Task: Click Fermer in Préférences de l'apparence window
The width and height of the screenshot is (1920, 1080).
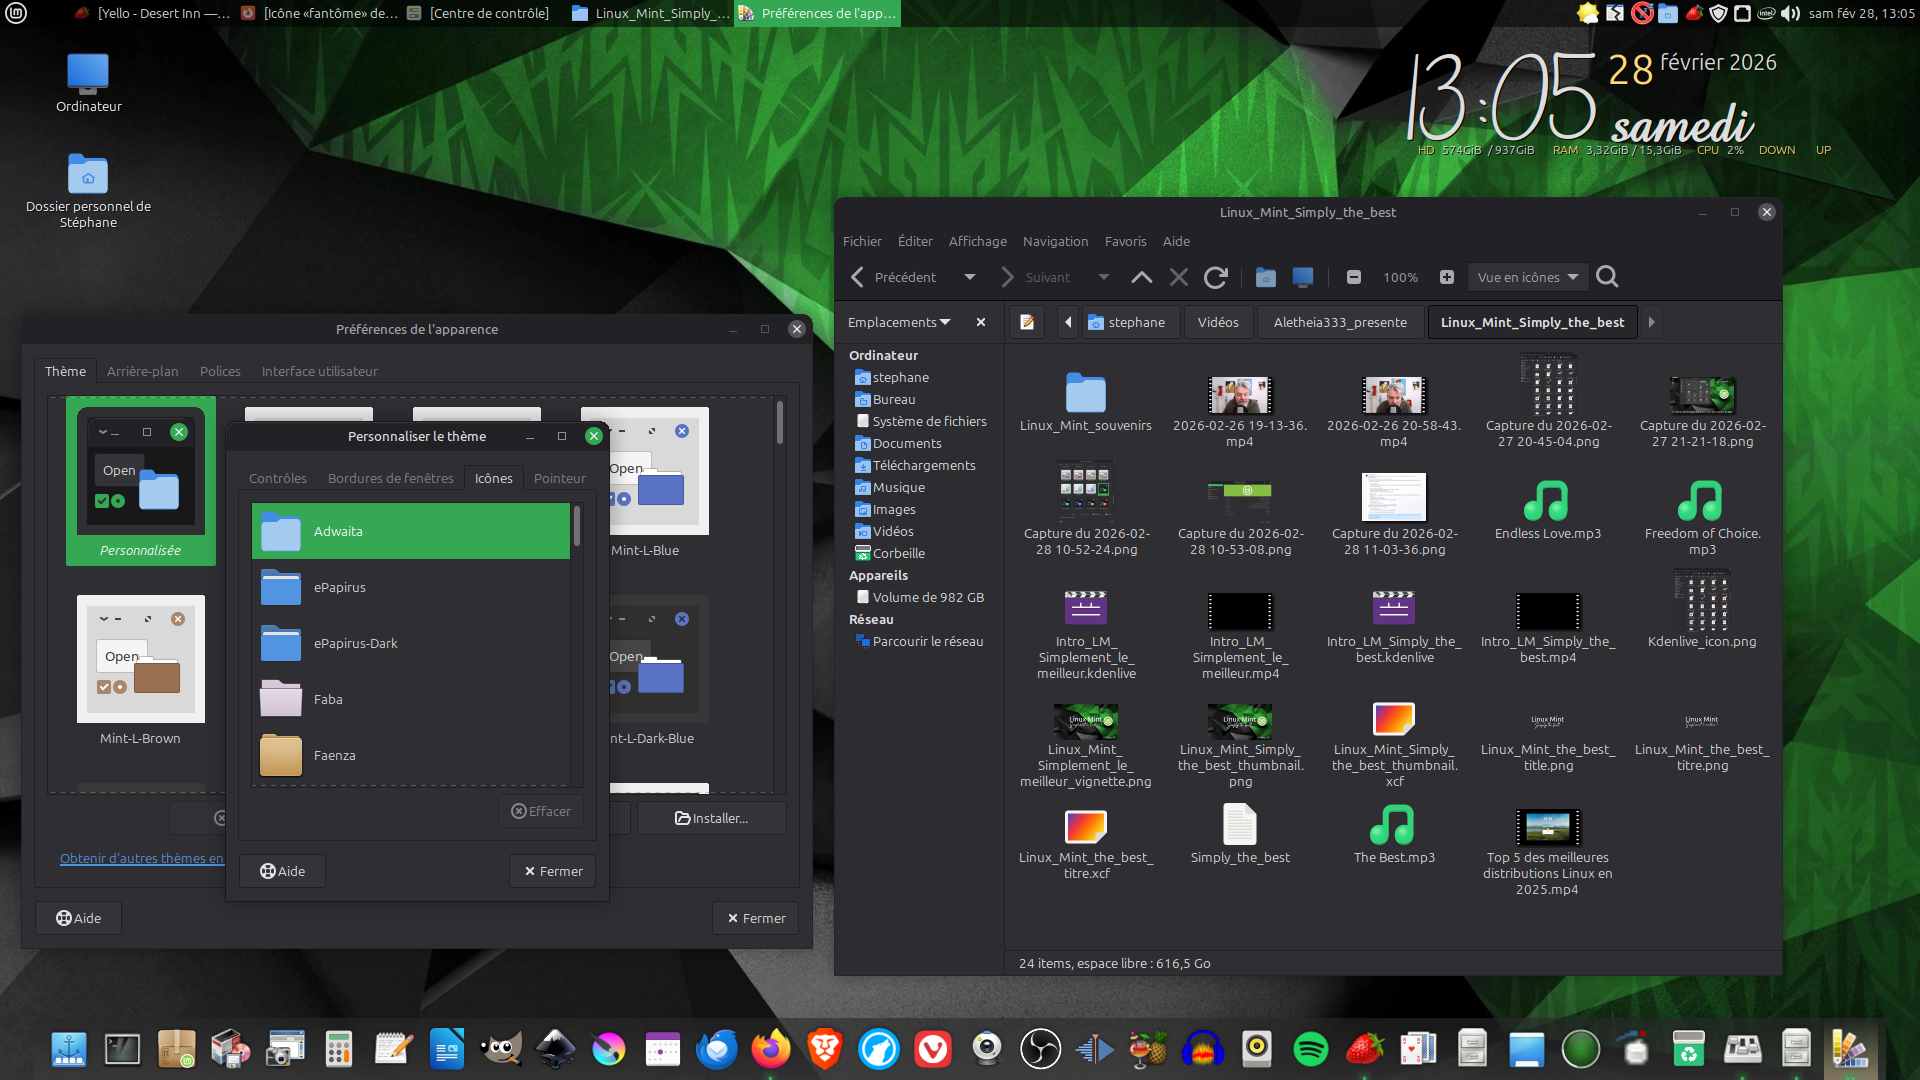Action: (x=756, y=918)
